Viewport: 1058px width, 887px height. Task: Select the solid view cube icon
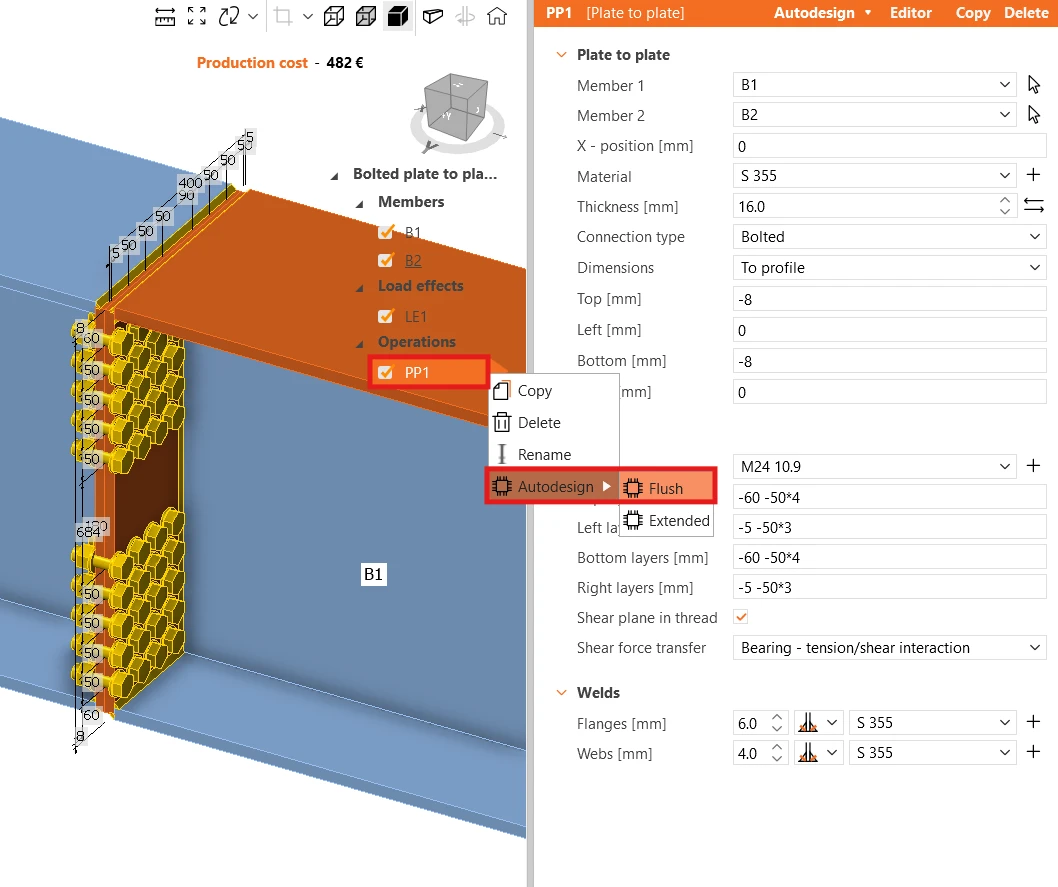397,16
